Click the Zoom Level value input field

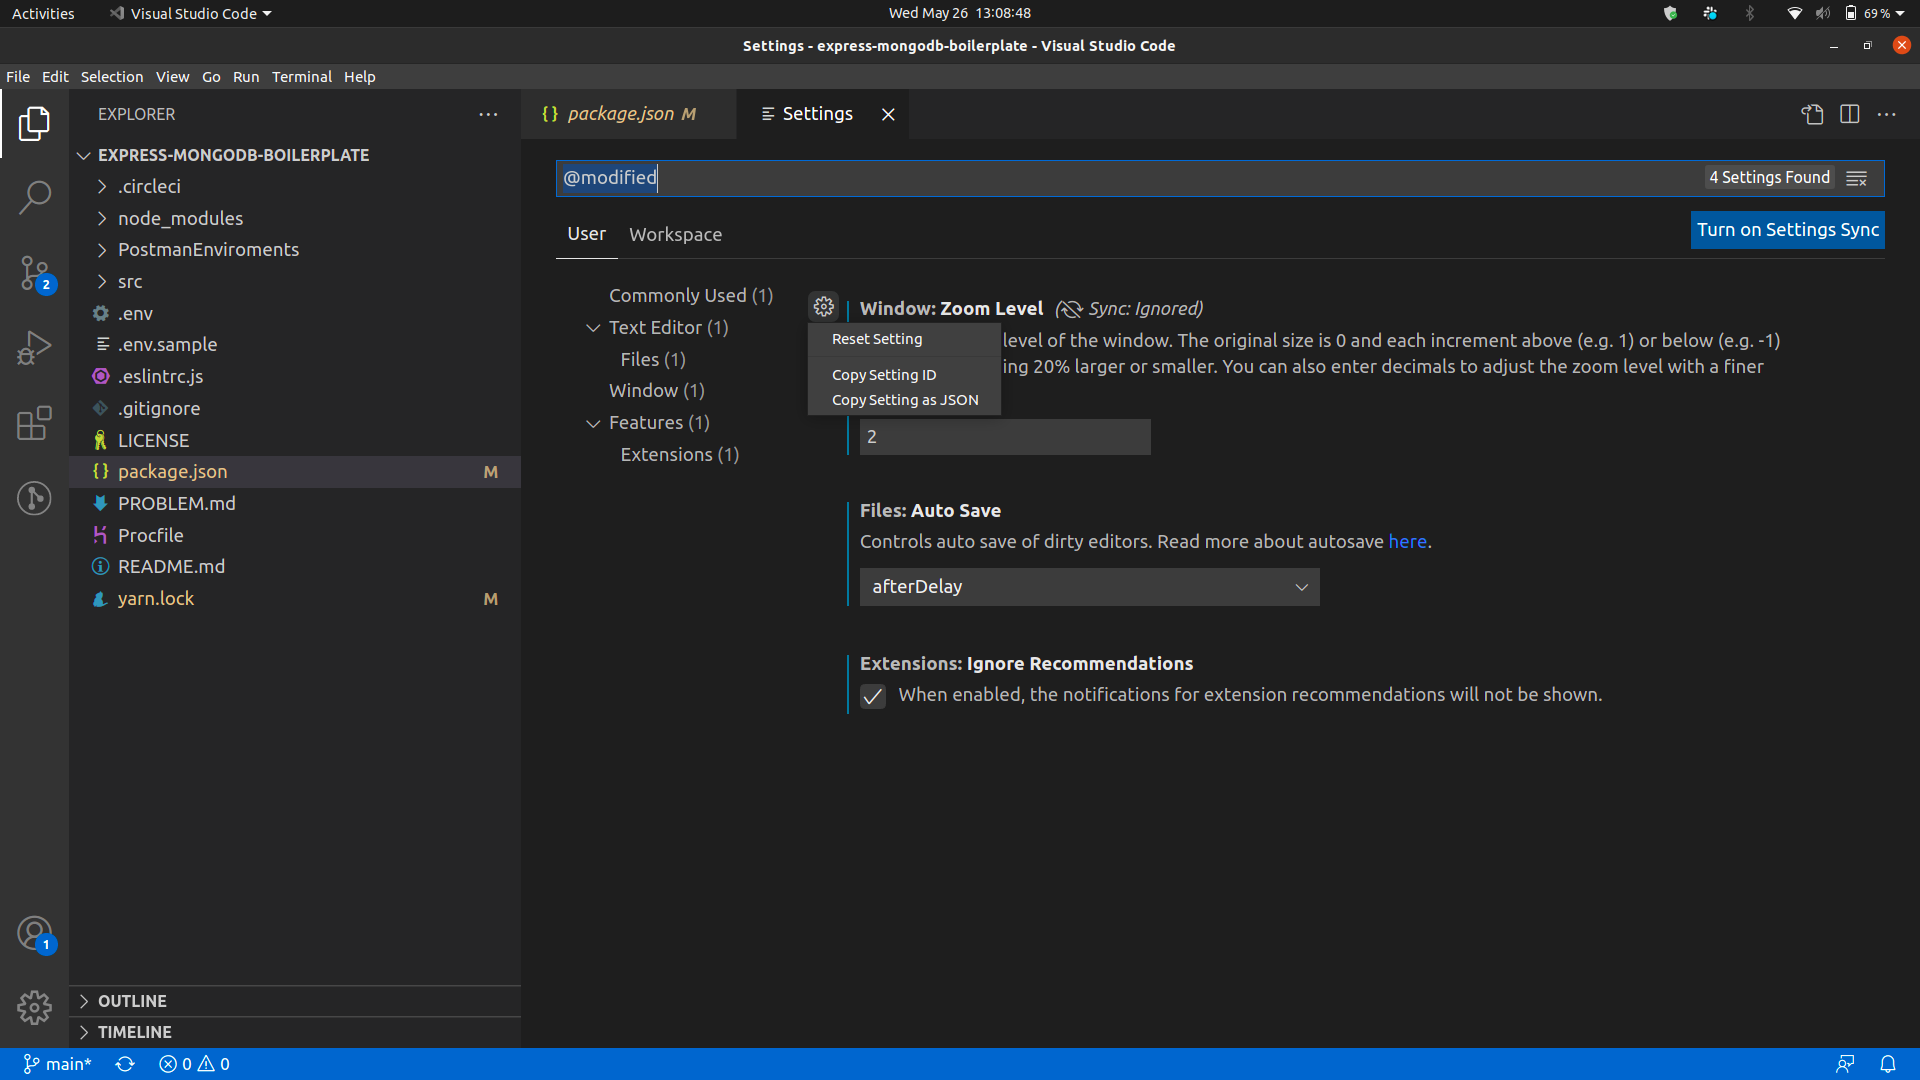click(x=1004, y=437)
